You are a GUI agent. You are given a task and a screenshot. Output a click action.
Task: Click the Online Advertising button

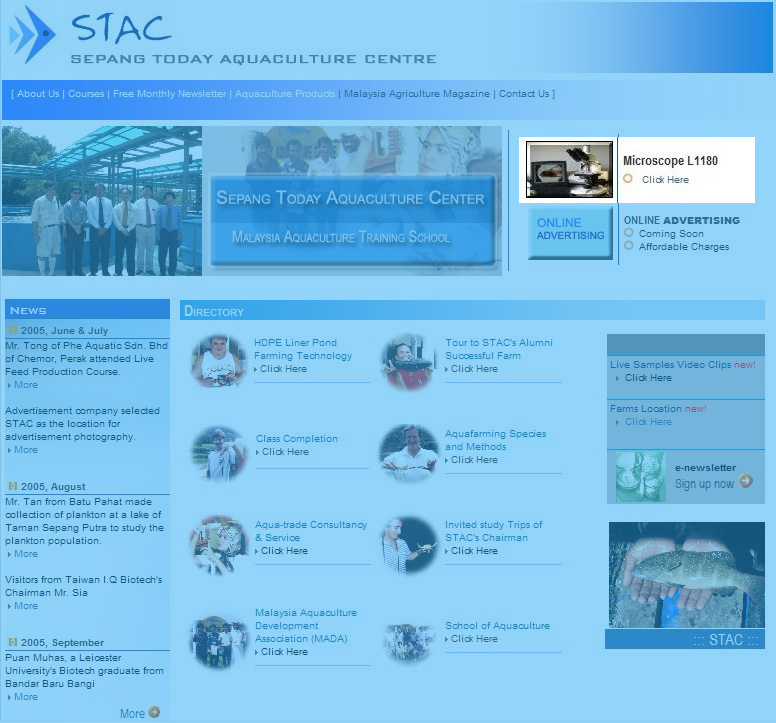point(570,231)
